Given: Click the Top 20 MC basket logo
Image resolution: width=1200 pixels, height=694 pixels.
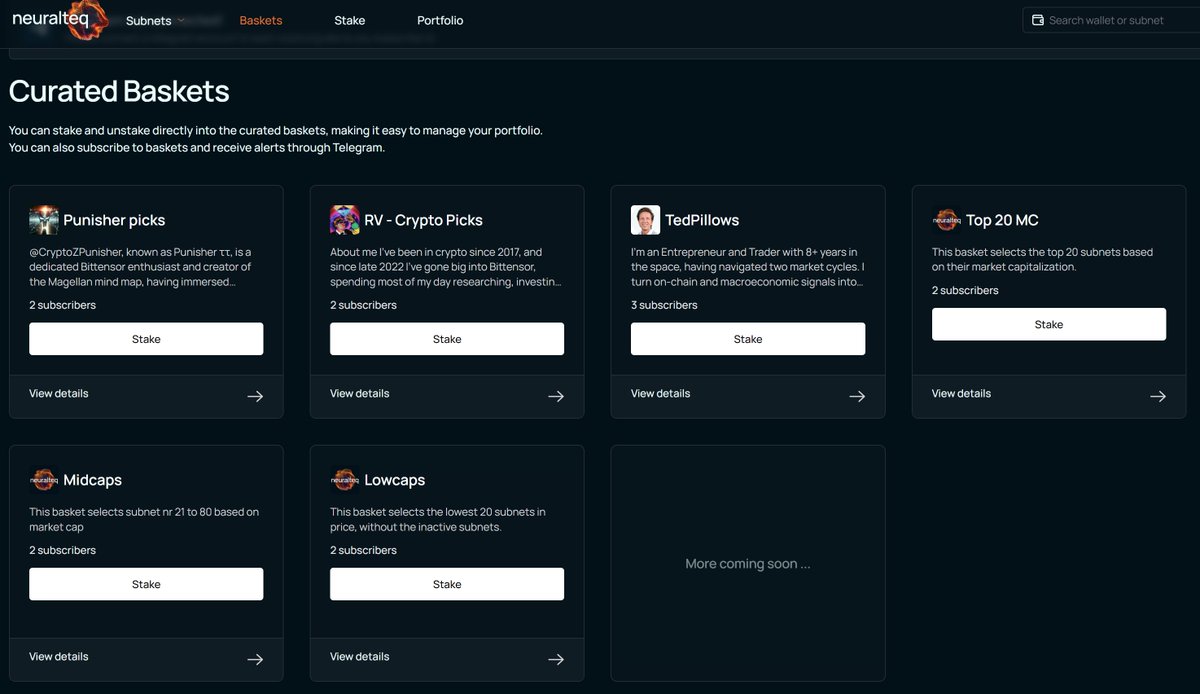Looking at the screenshot, I should pyautogui.click(x=946, y=220).
